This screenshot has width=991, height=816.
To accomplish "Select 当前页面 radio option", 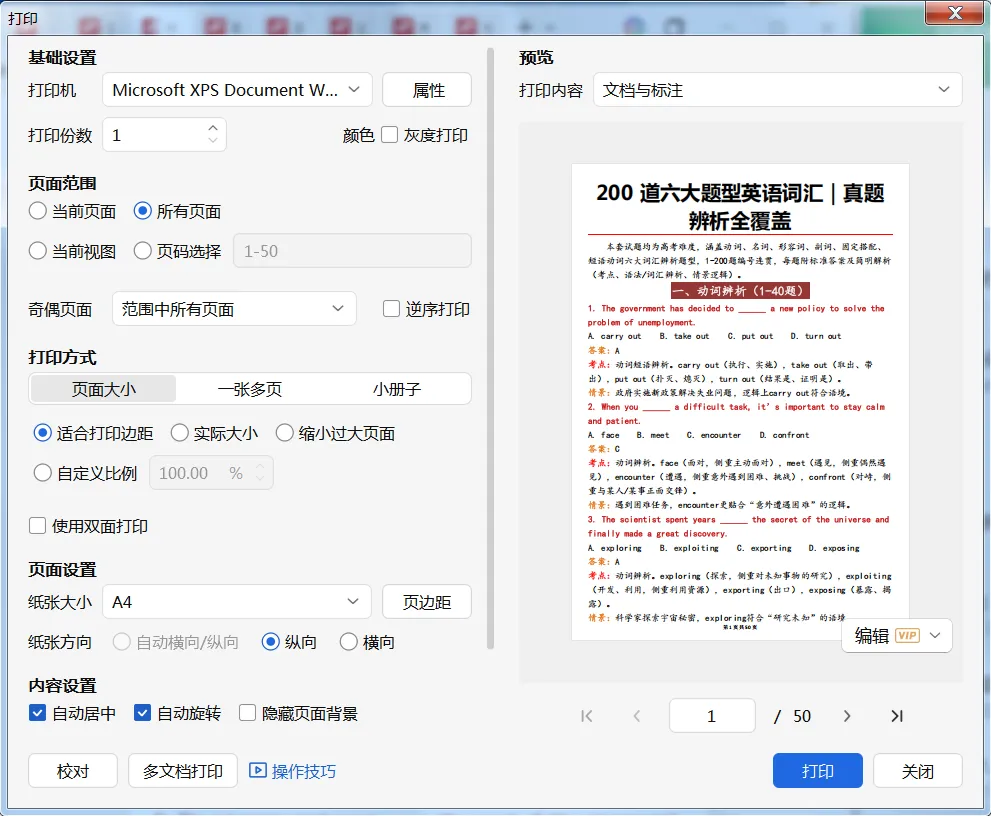I will tap(37, 211).
